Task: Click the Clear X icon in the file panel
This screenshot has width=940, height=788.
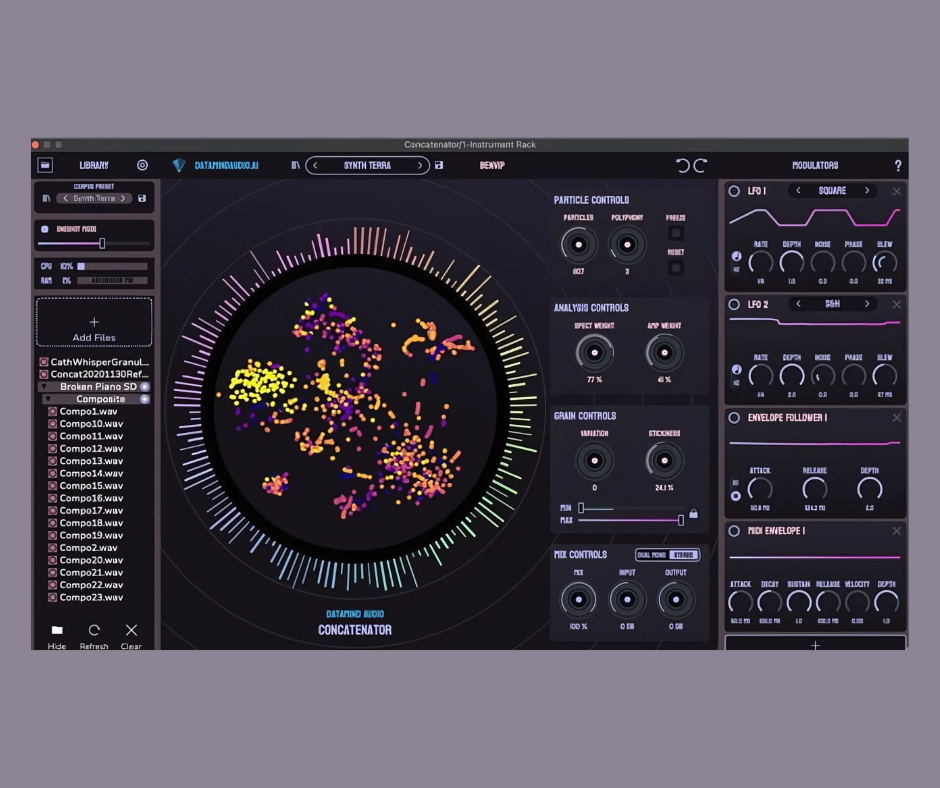Action: (x=131, y=630)
